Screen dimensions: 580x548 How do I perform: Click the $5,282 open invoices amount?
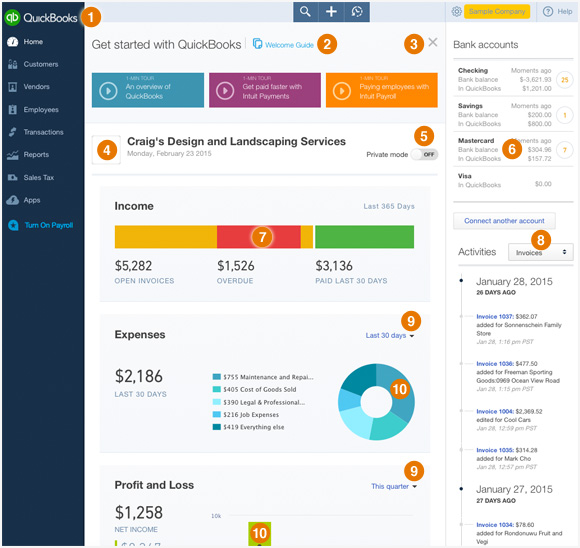pyautogui.click(x=133, y=266)
